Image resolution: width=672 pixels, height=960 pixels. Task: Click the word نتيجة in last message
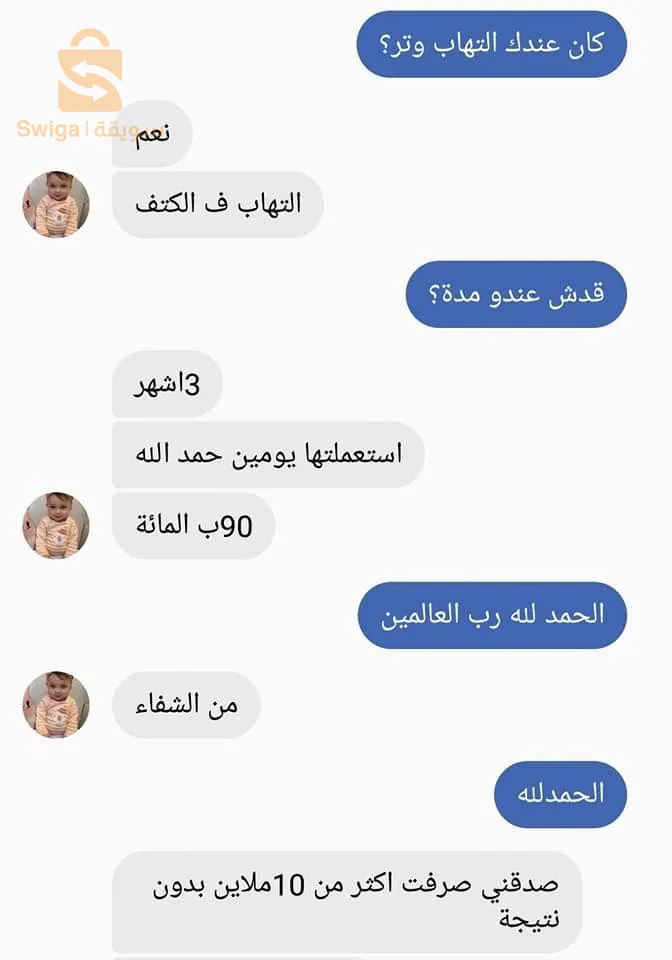point(529,918)
